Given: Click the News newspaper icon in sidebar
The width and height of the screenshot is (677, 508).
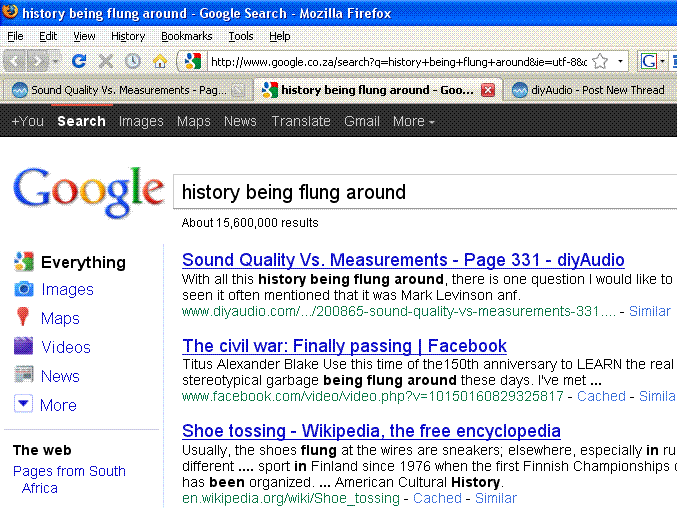Looking at the screenshot, I should coord(24,375).
